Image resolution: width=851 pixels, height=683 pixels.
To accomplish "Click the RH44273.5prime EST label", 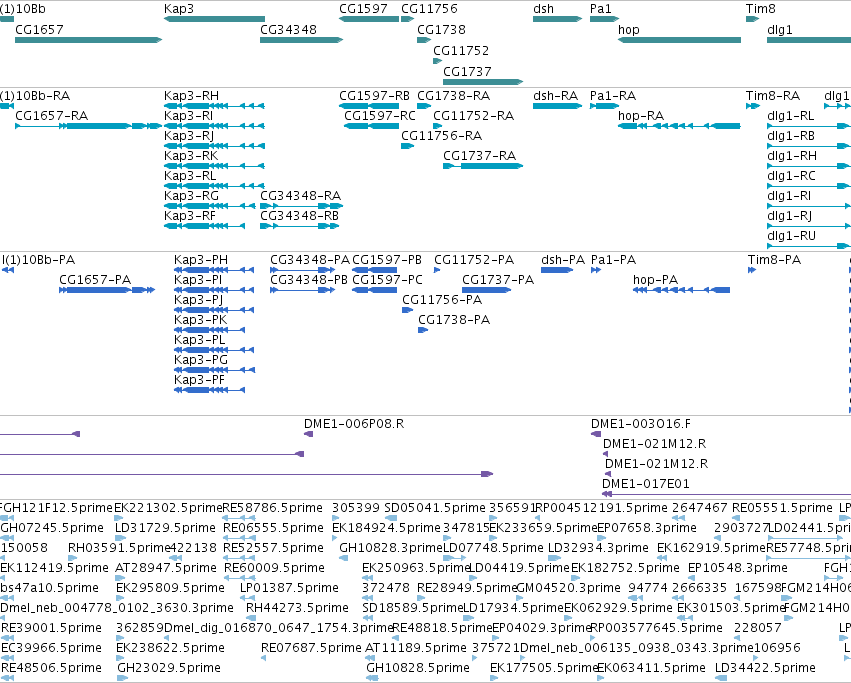I will (x=297, y=608).
